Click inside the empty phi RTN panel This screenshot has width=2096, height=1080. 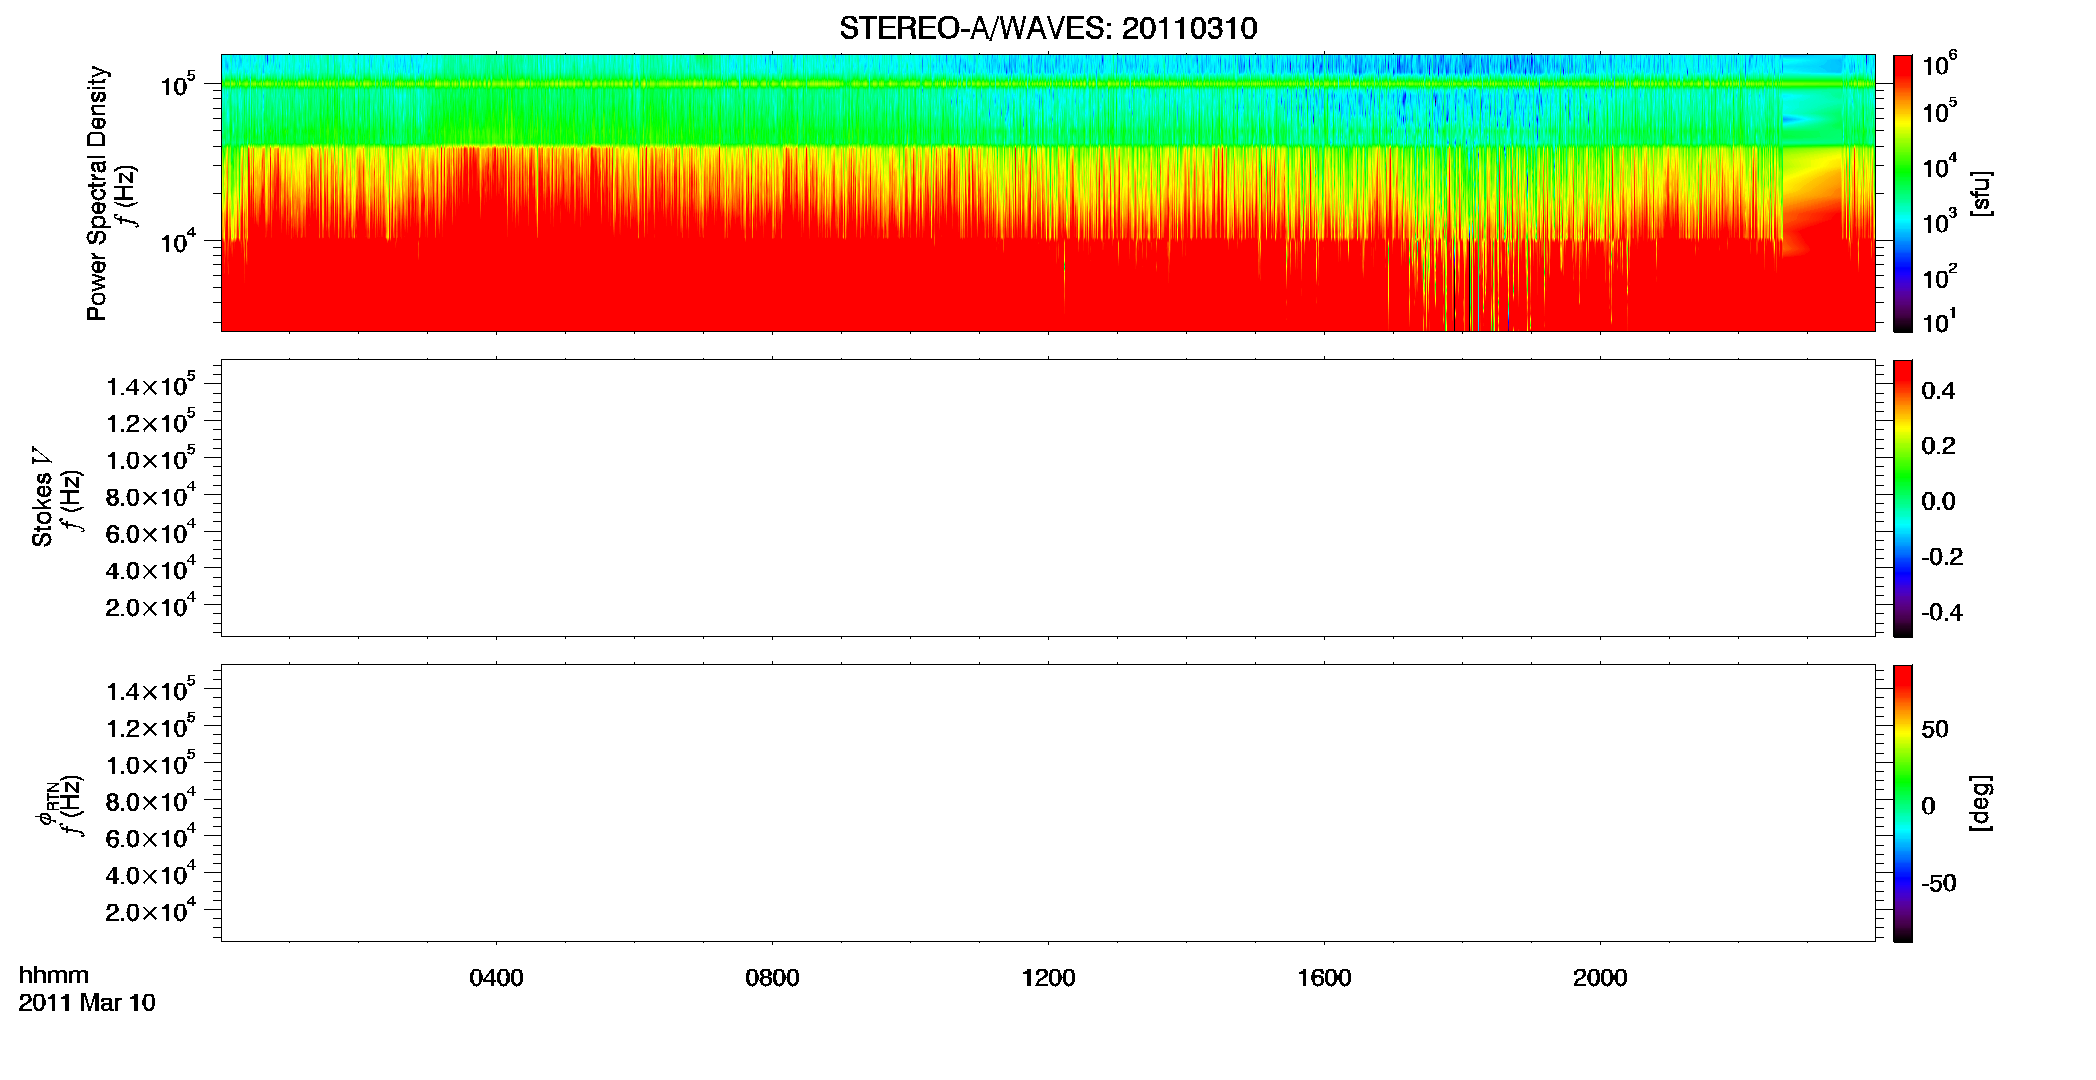1048,803
